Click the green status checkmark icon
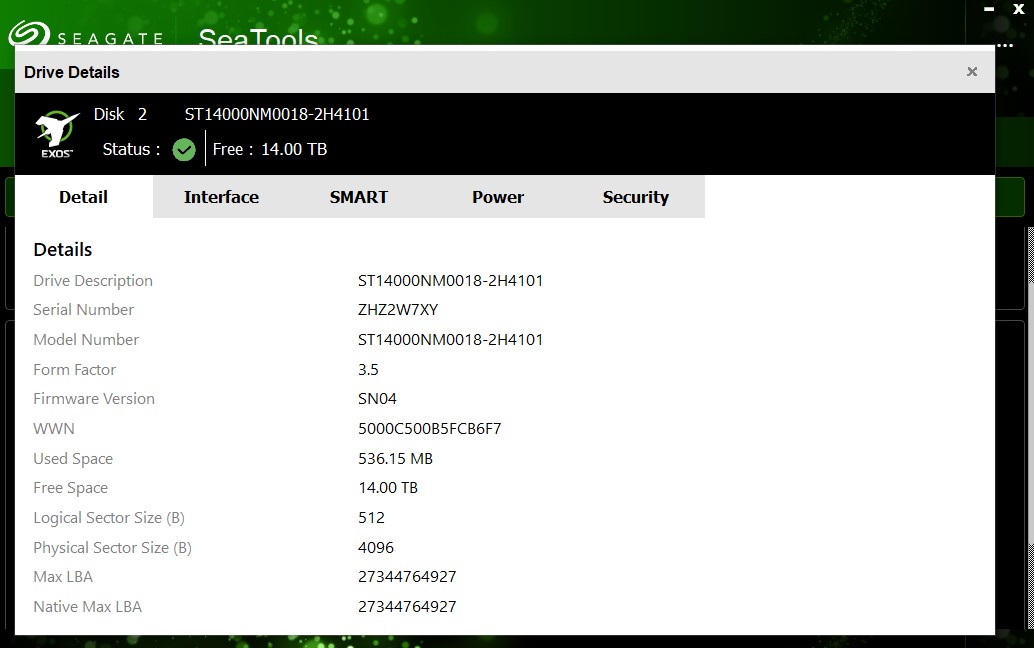This screenshot has width=1034, height=648. pos(184,150)
